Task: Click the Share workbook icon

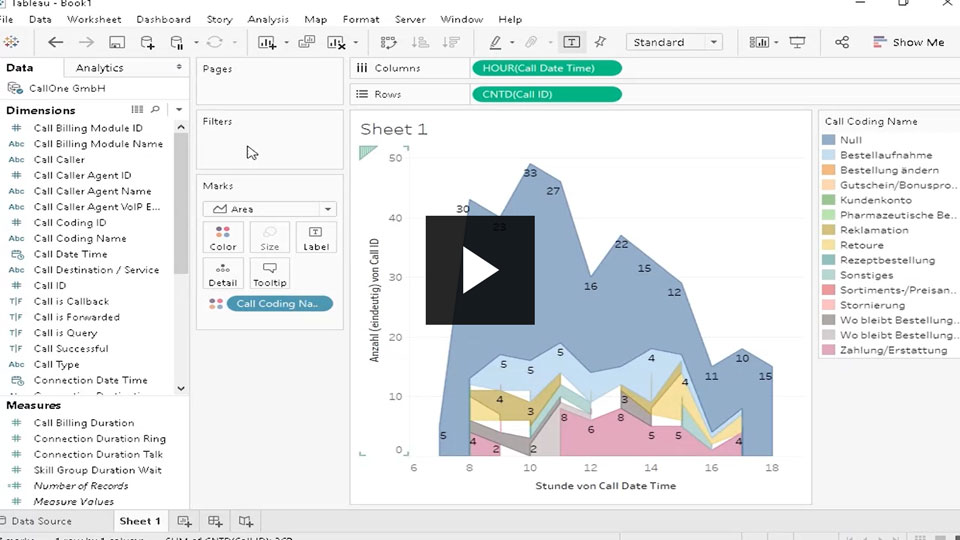Action: point(842,42)
